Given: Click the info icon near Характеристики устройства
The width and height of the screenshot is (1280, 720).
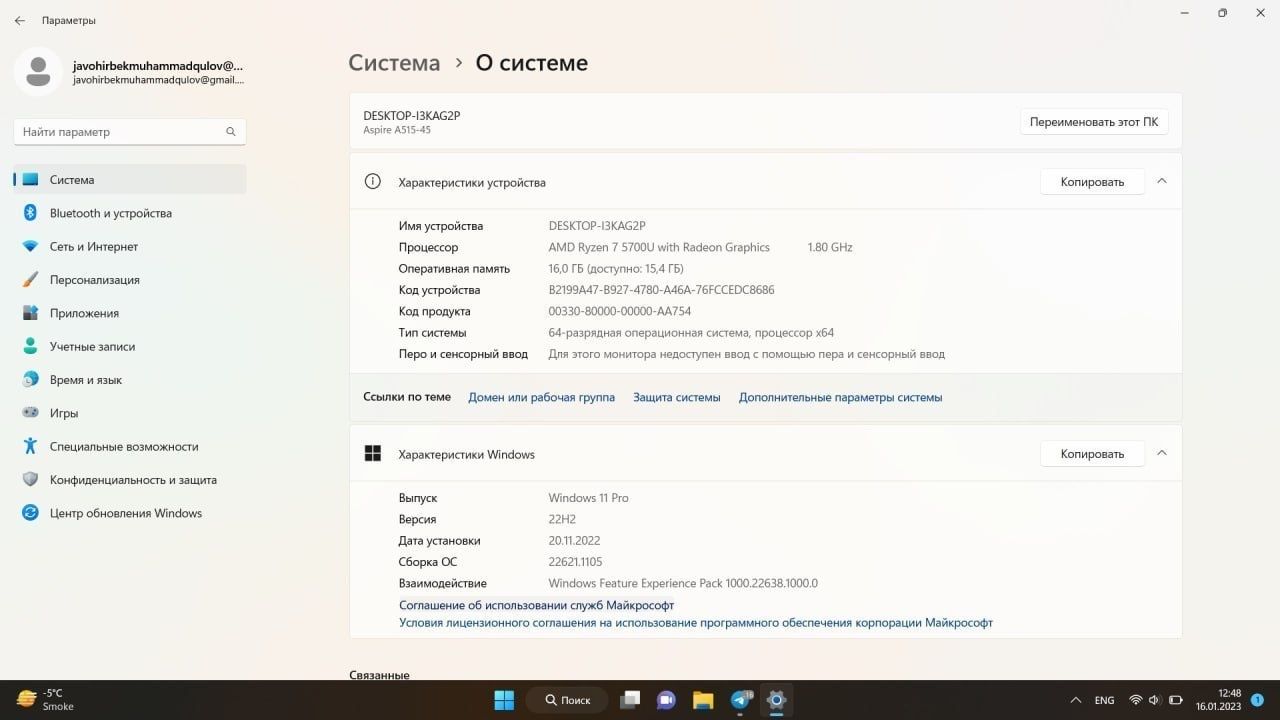Looking at the screenshot, I should point(372,182).
